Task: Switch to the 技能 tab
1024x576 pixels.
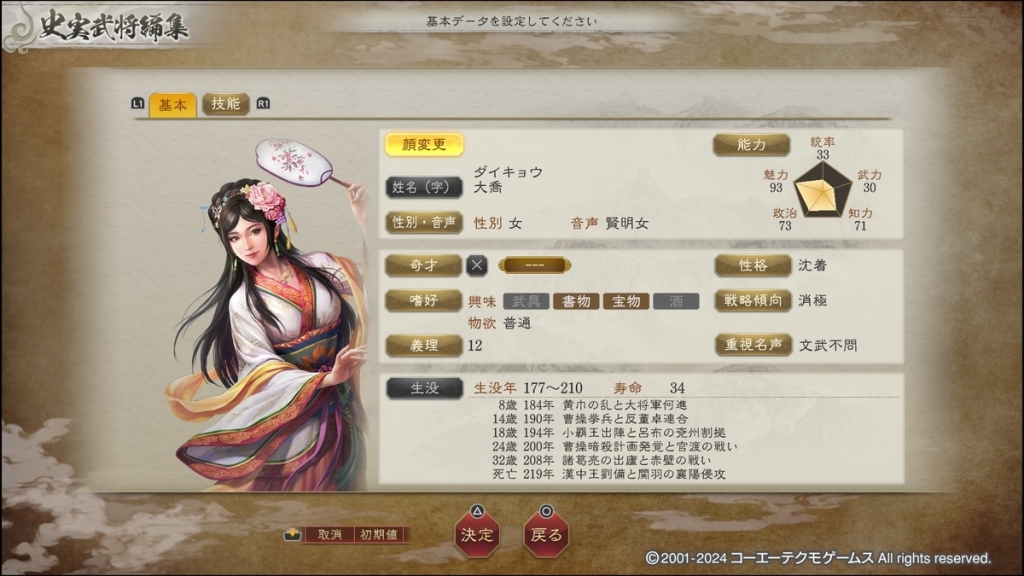Action: click(x=225, y=104)
